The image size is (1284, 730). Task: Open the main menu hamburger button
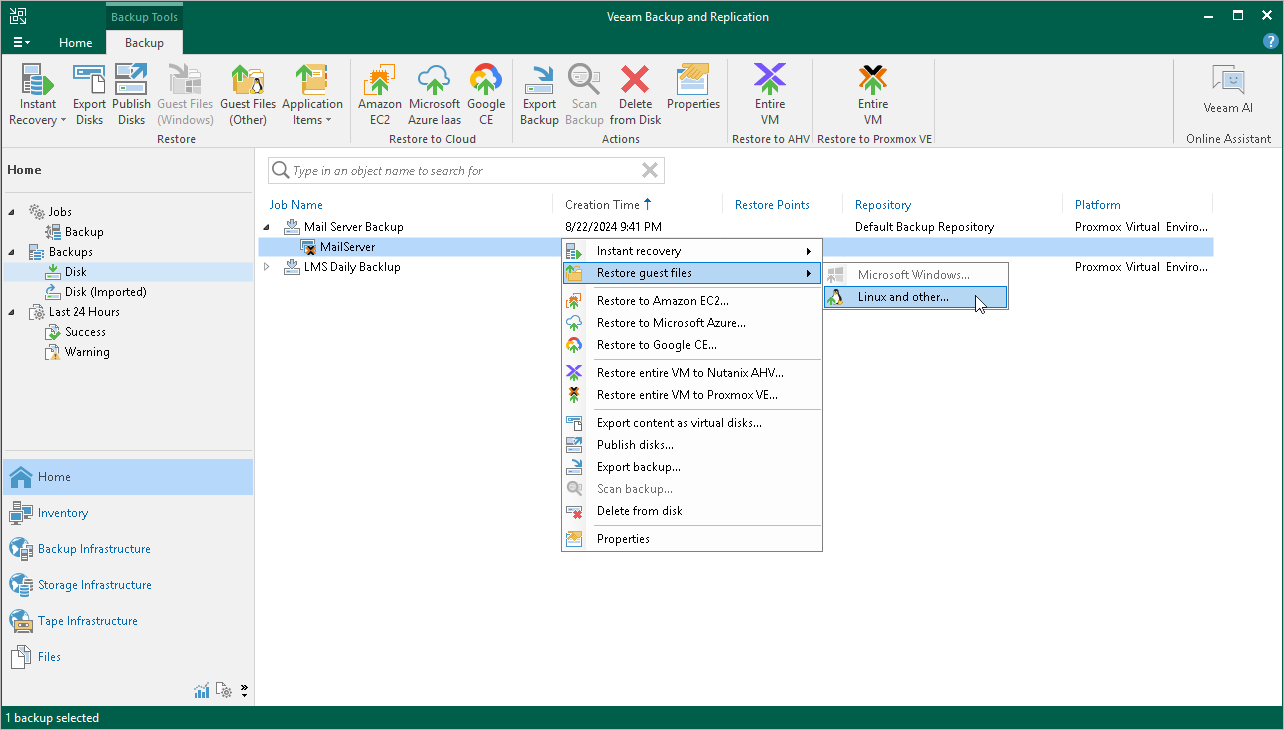[x=21, y=42]
